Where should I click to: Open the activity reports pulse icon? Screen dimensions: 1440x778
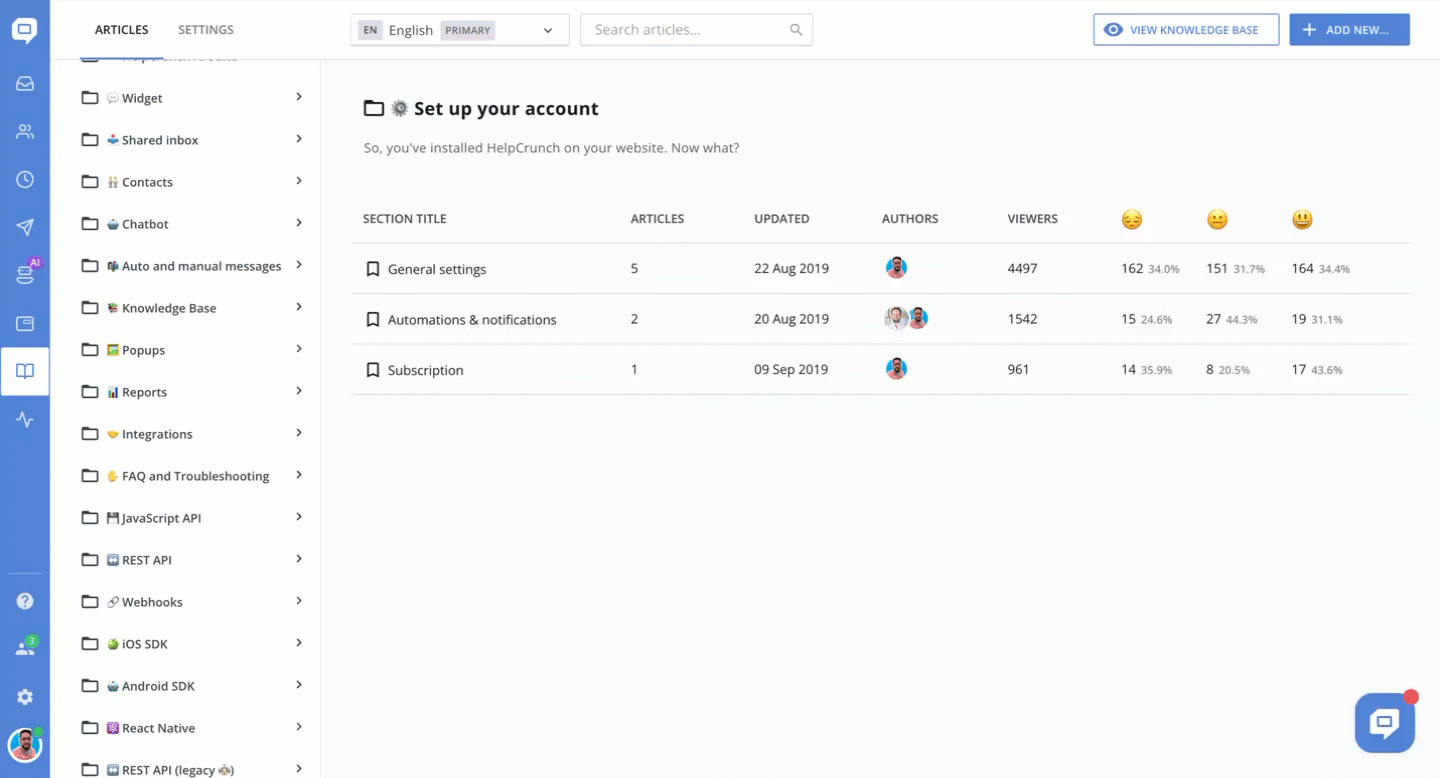coord(25,420)
